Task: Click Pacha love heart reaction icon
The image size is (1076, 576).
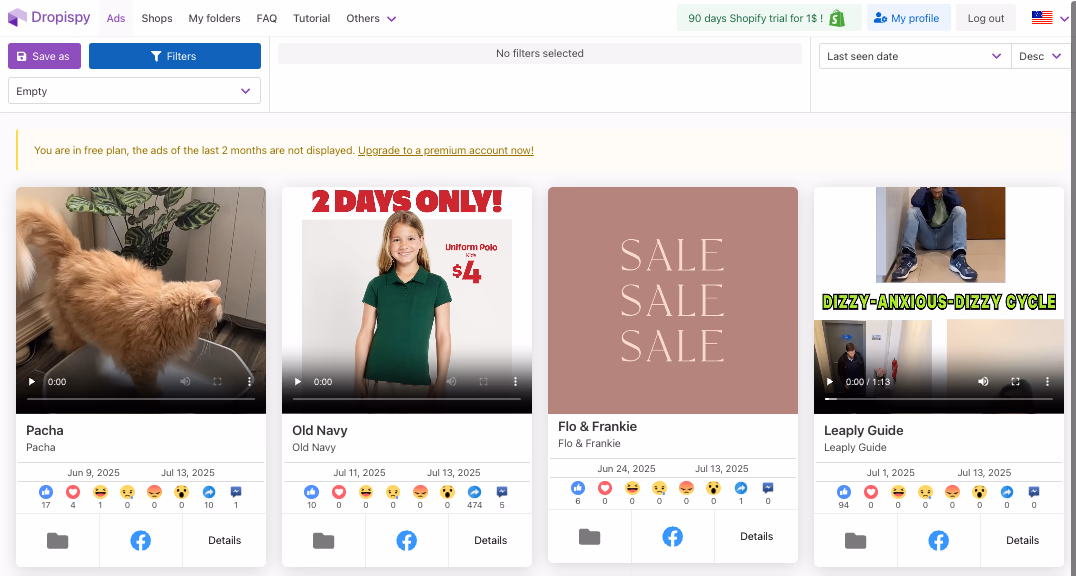Action: point(73,492)
